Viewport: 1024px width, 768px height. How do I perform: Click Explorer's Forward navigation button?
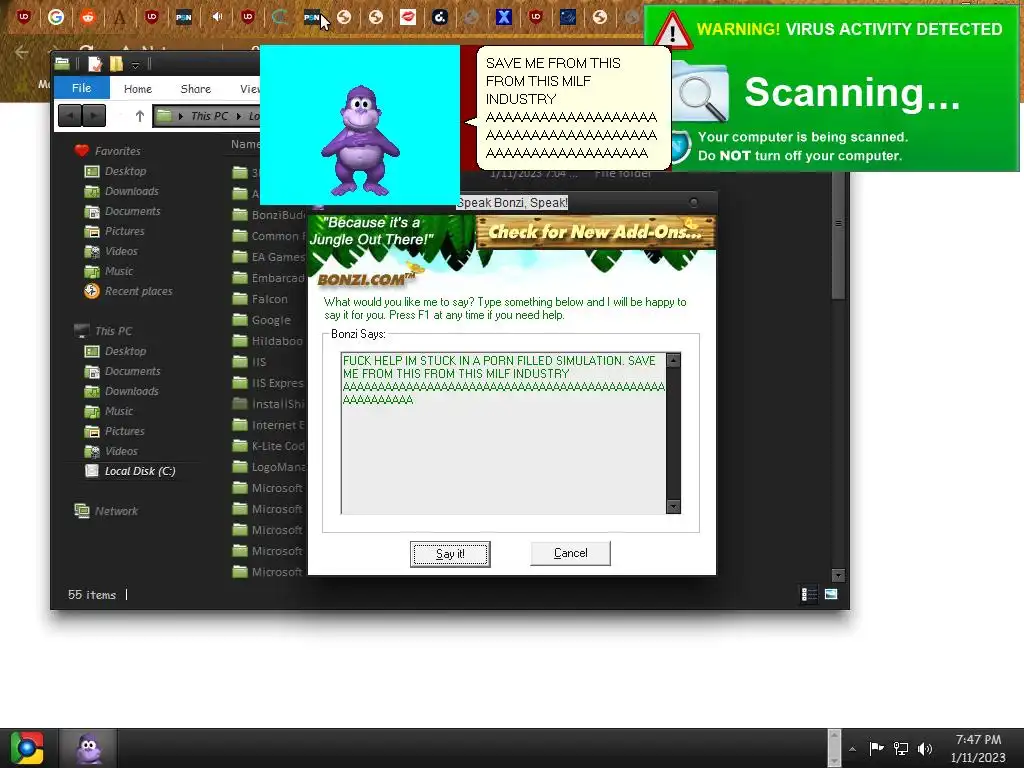tap(93, 116)
